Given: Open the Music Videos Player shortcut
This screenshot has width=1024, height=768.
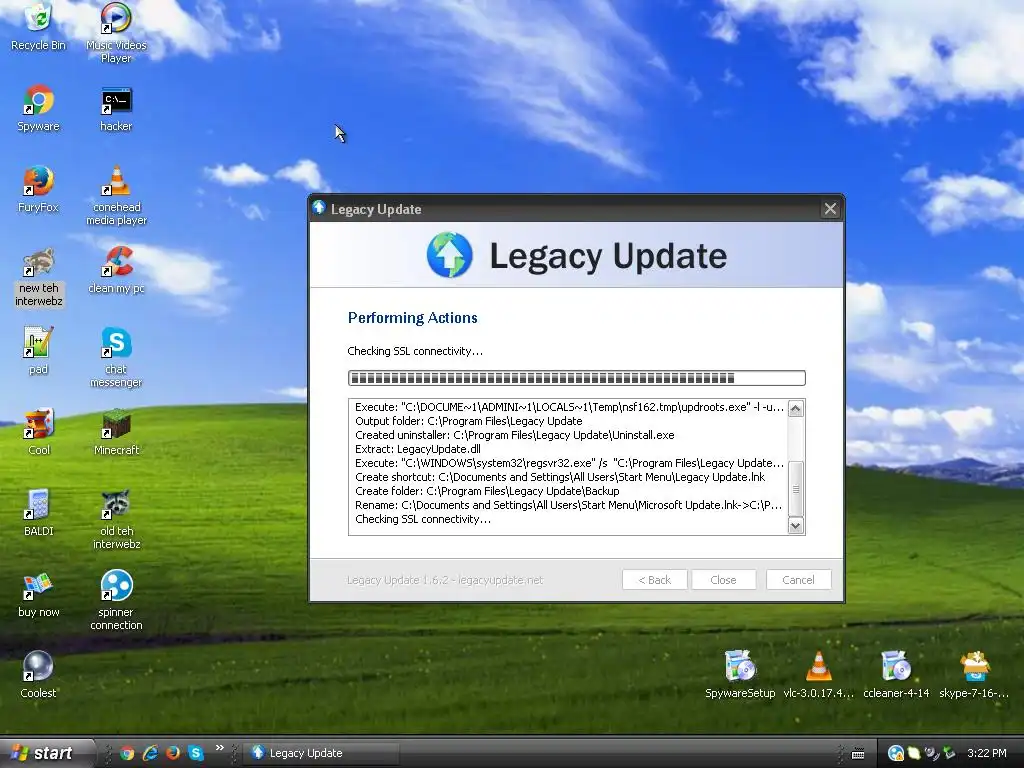Looking at the screenshot, I should 116,33.
